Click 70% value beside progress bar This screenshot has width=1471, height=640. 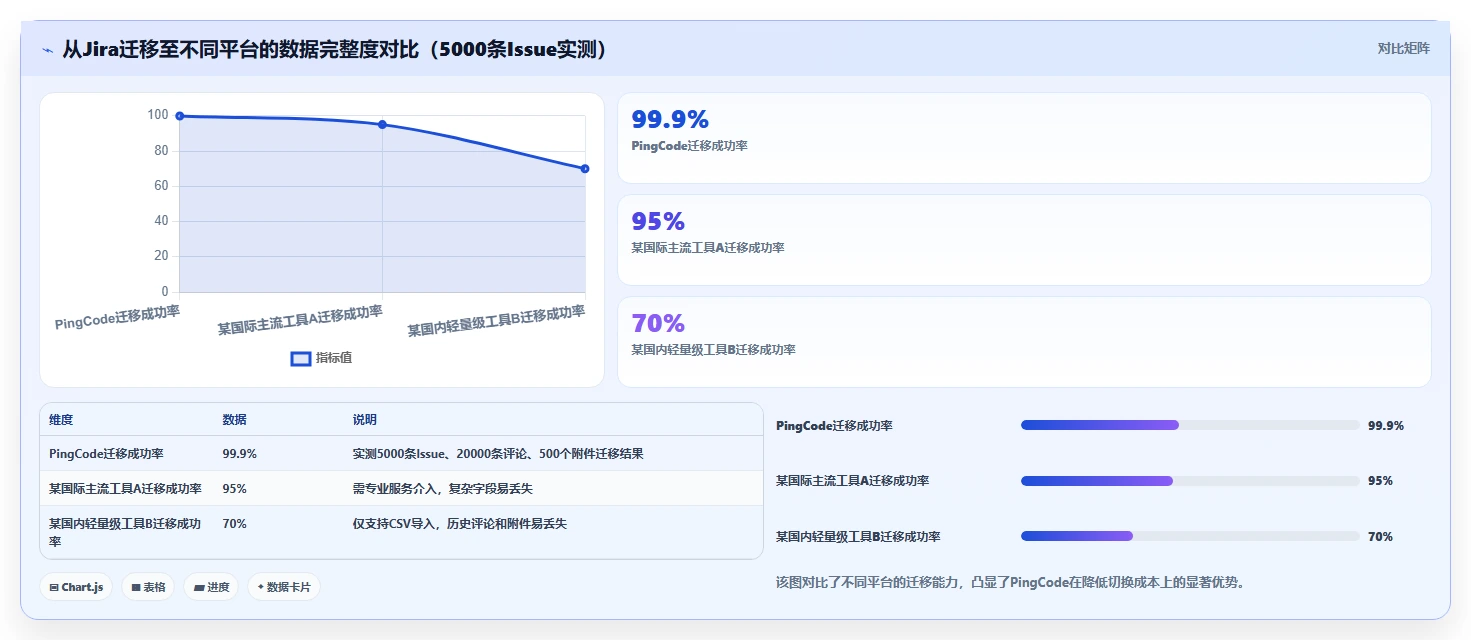coord(1380,537)
